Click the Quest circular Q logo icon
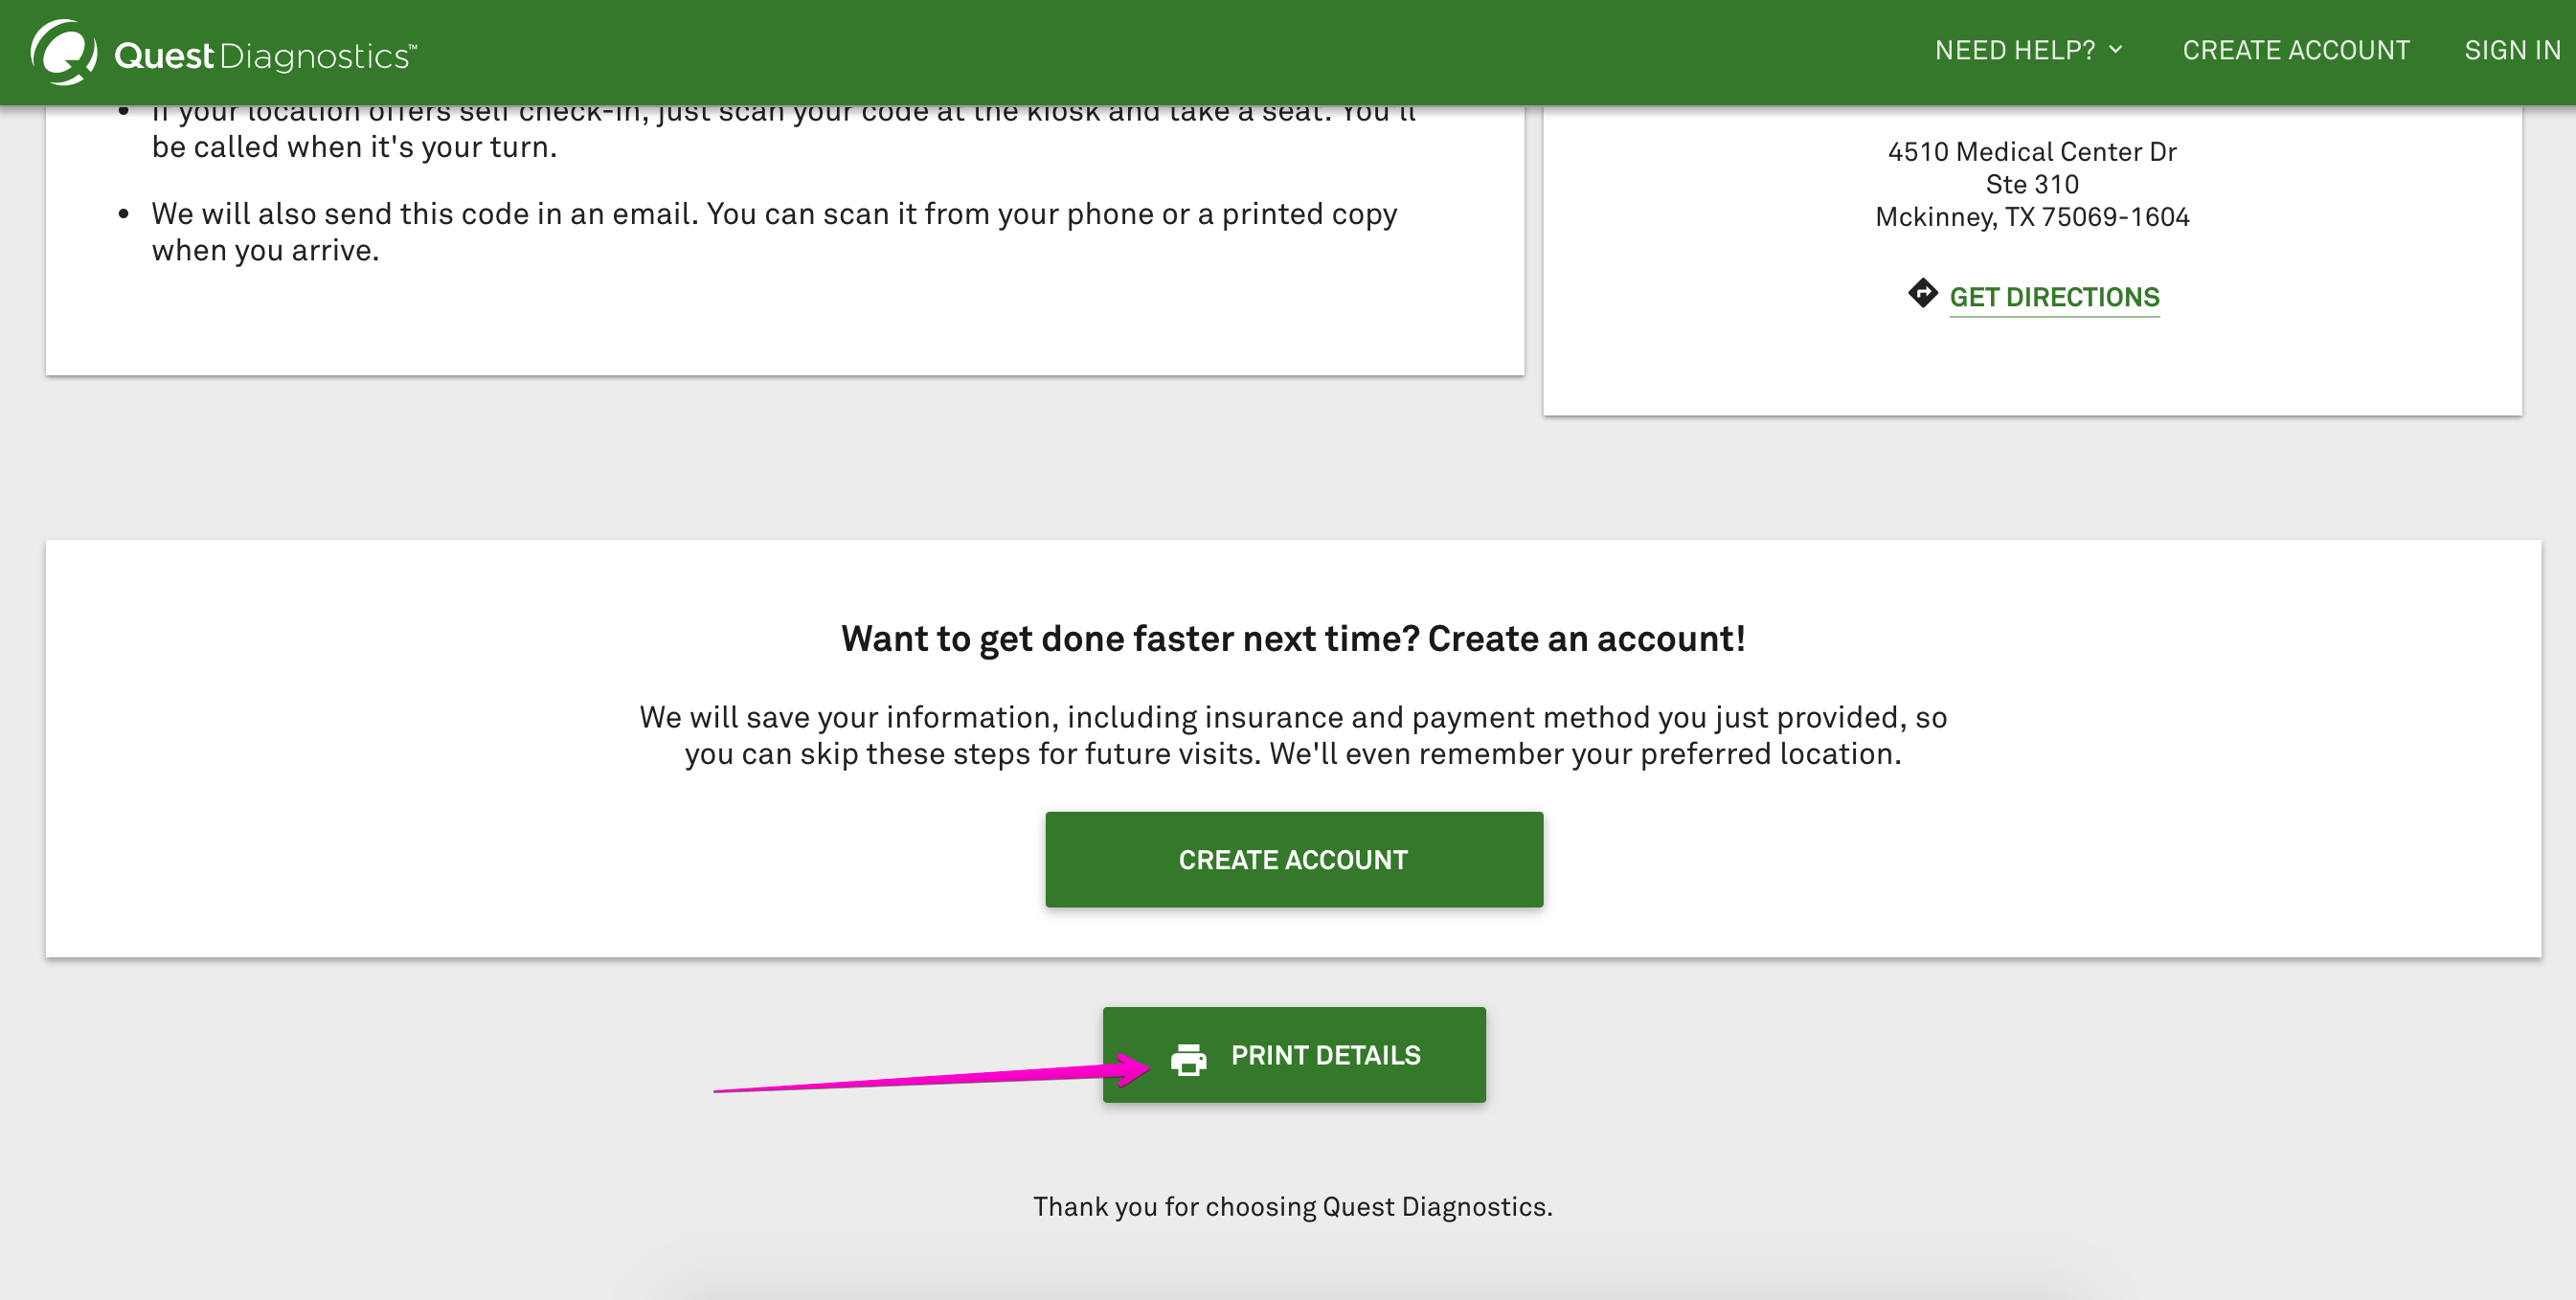Viewport: 2576px width, 1300px height. coord(63,52)
